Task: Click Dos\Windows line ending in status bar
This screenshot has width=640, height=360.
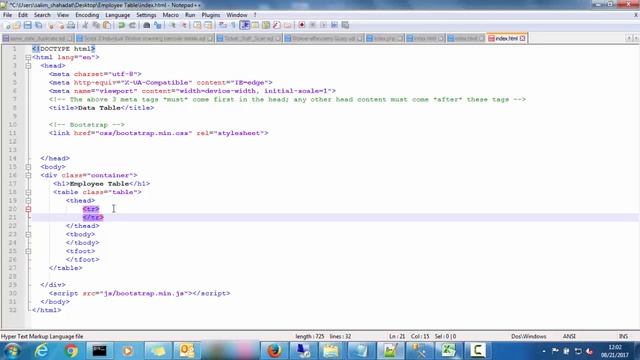Action: pyautogui.click(x=529, y=336)
